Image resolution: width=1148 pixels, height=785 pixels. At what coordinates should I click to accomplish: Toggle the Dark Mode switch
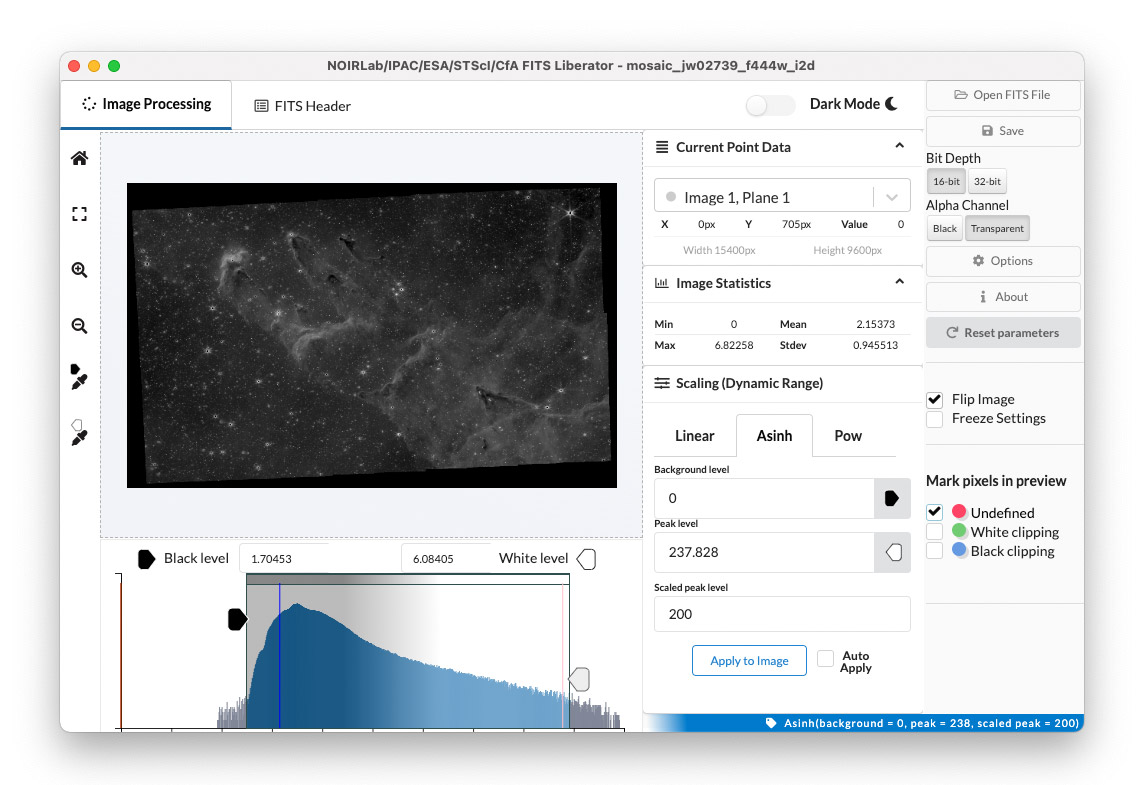point(770,105)
